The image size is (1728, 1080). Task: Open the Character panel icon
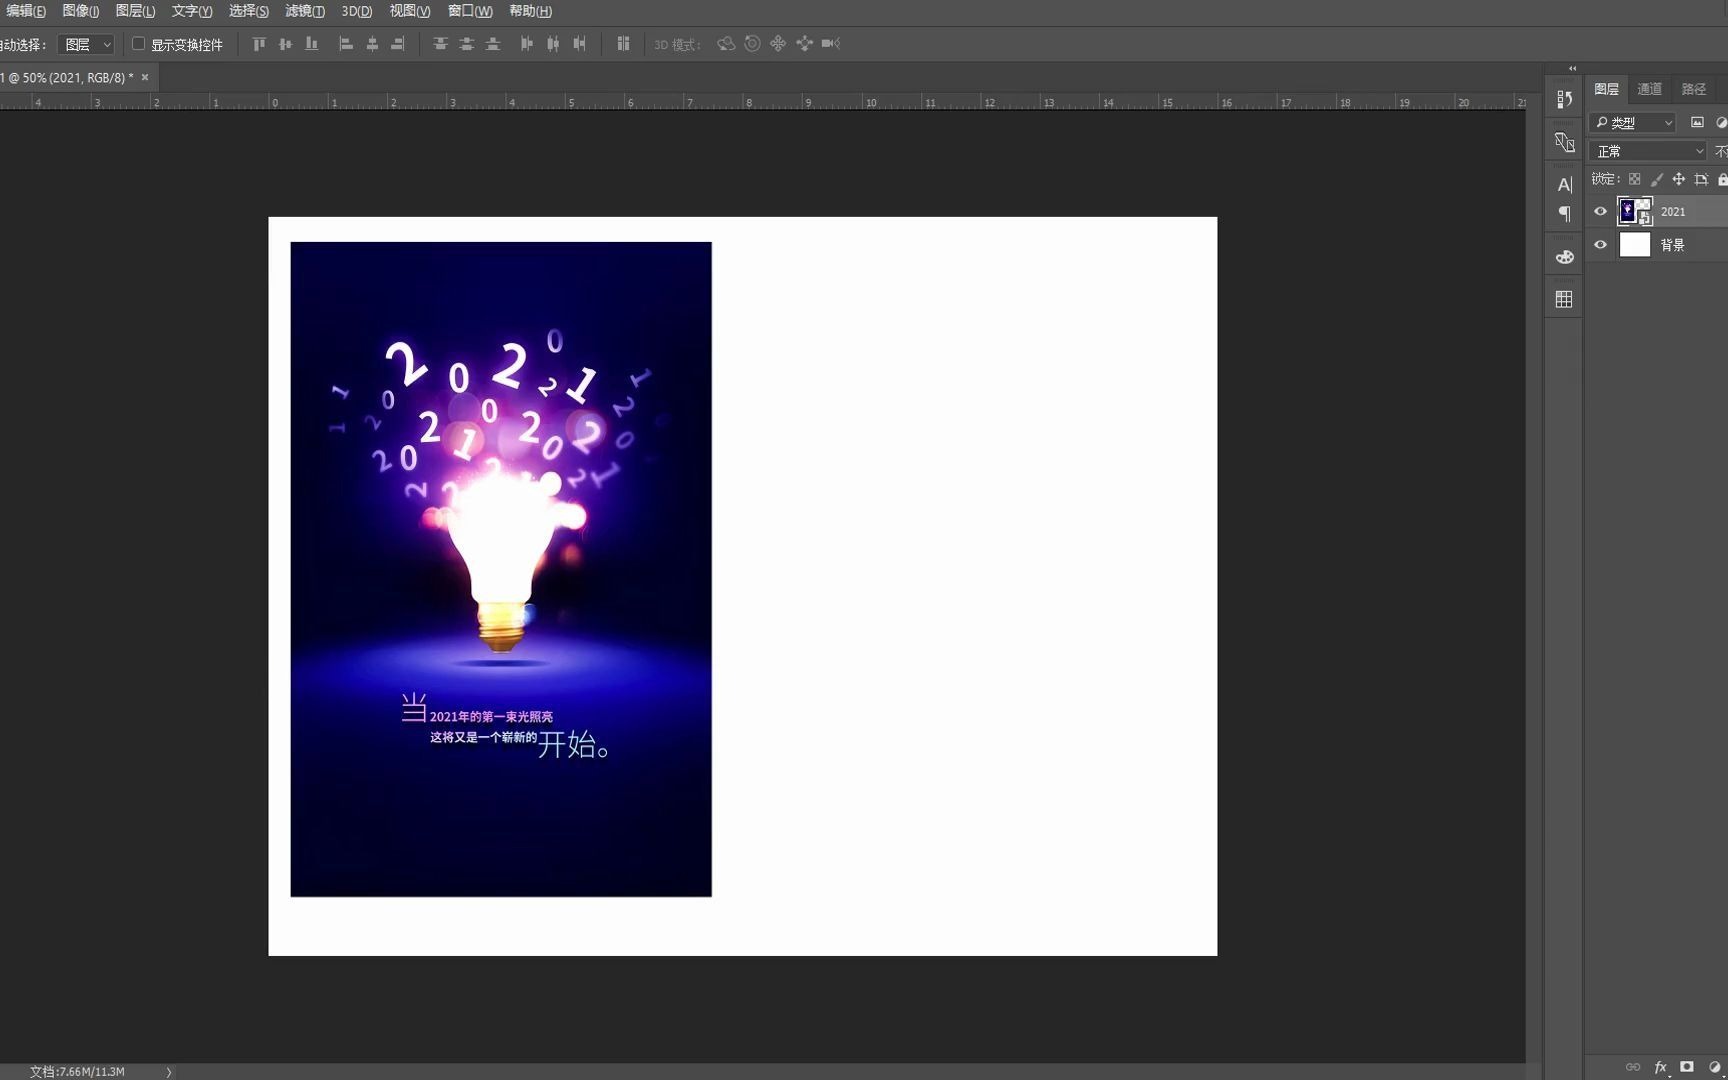[x=1565, y=184]
